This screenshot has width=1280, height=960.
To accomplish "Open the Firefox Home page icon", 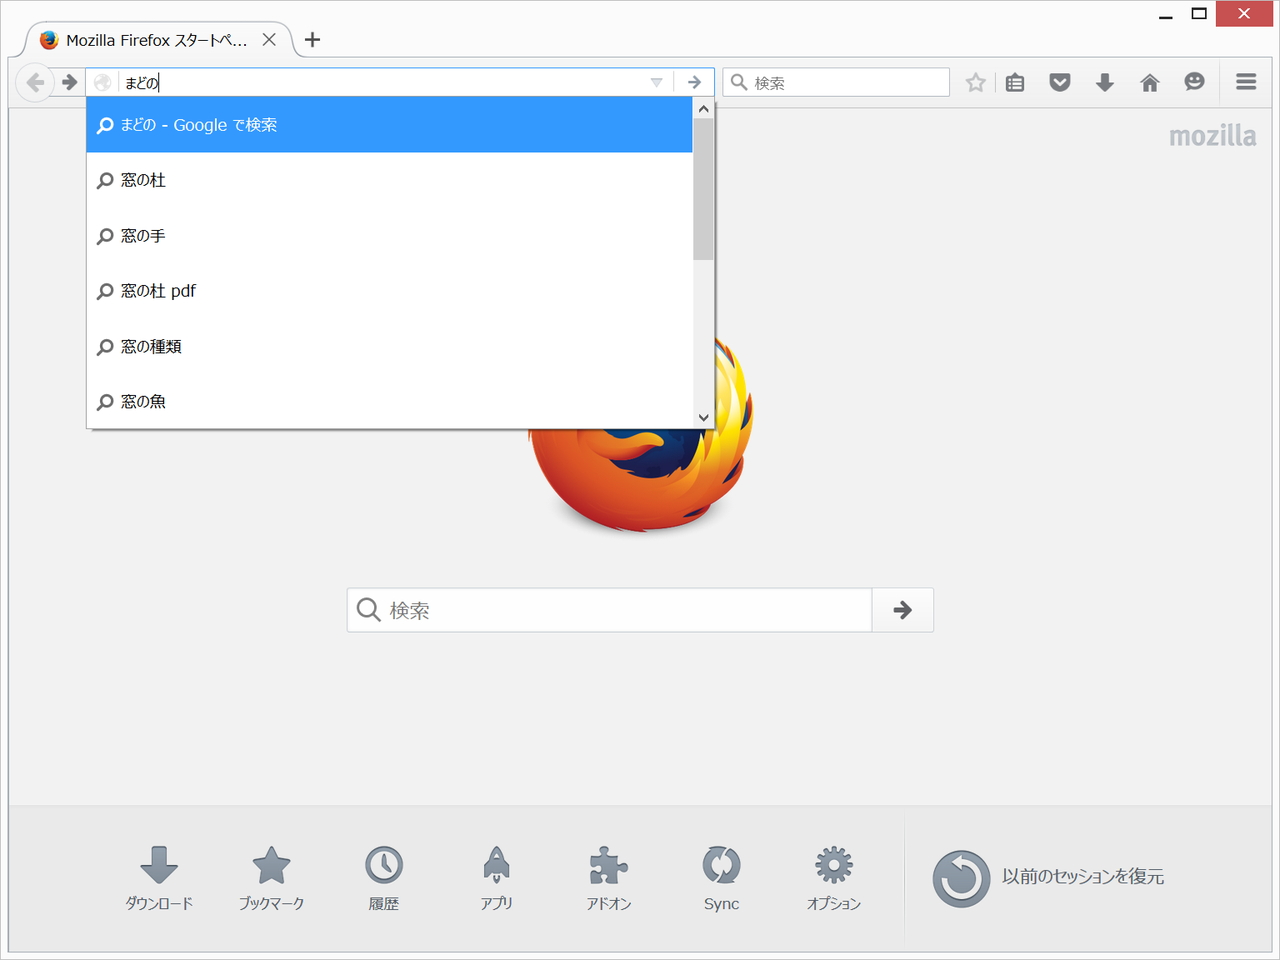I will tap(1149, 82).
